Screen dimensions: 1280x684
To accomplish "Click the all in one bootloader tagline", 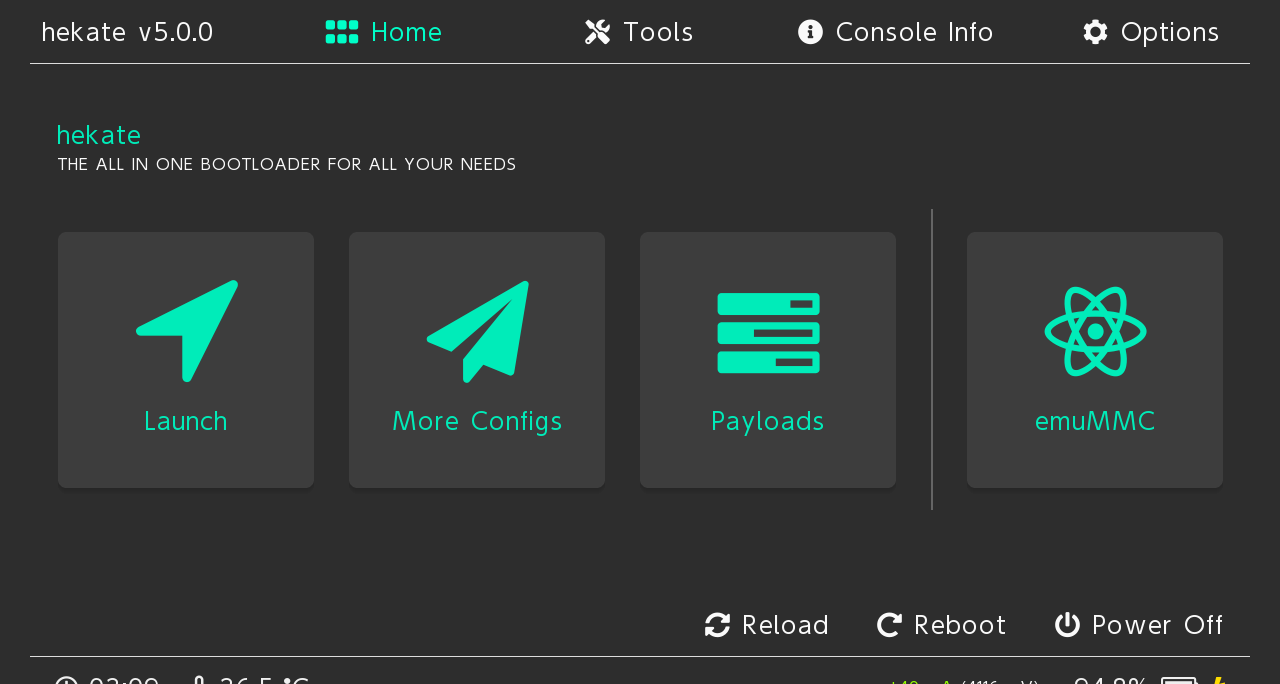I will pyautogui.click(x=287, y=164).
